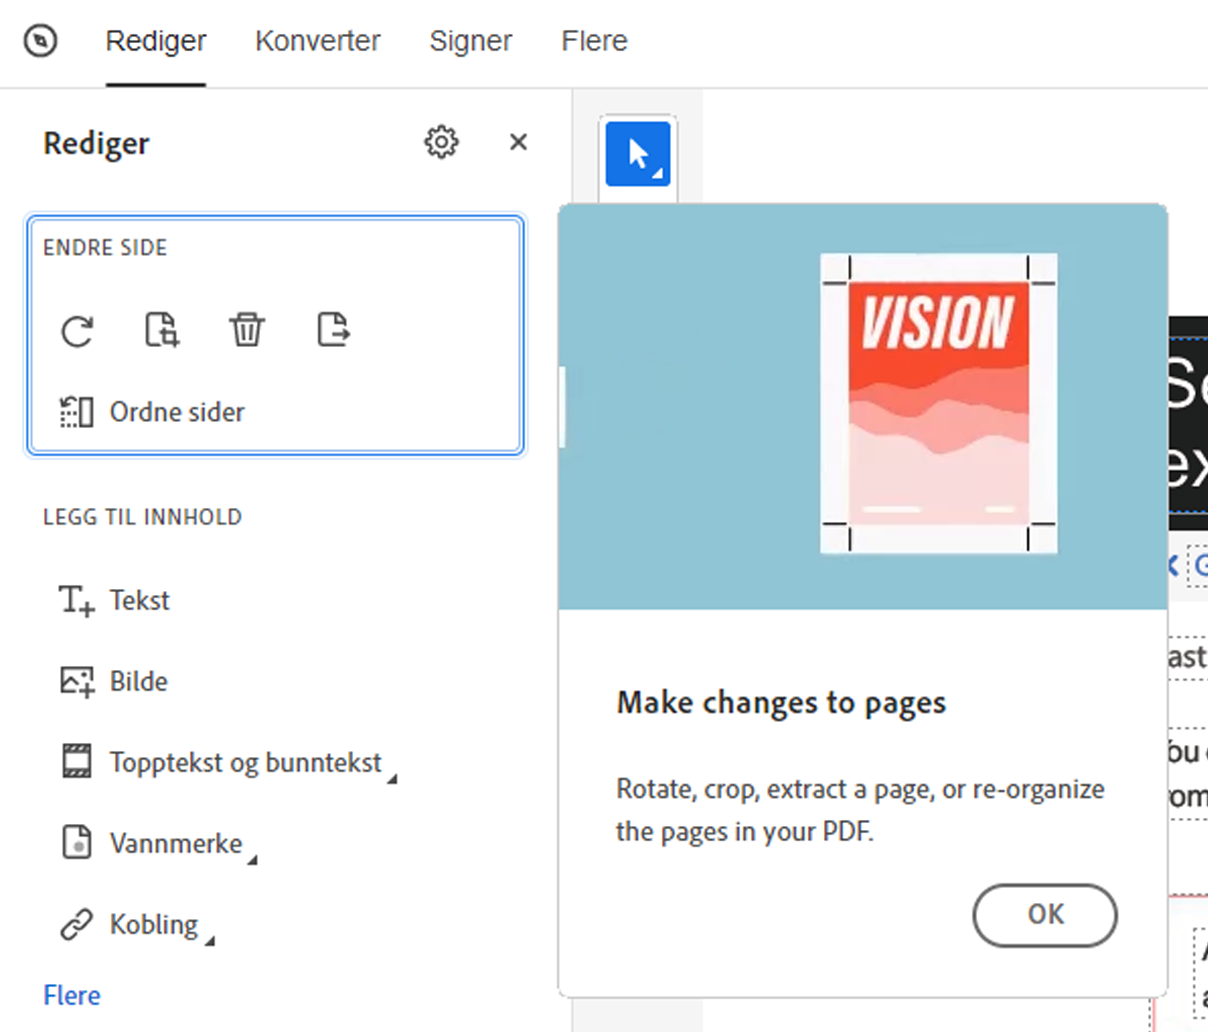The width and height of the screenshot is (1208, 1032).
Task: Close the Rediger side panel
Action: [518, 142]
